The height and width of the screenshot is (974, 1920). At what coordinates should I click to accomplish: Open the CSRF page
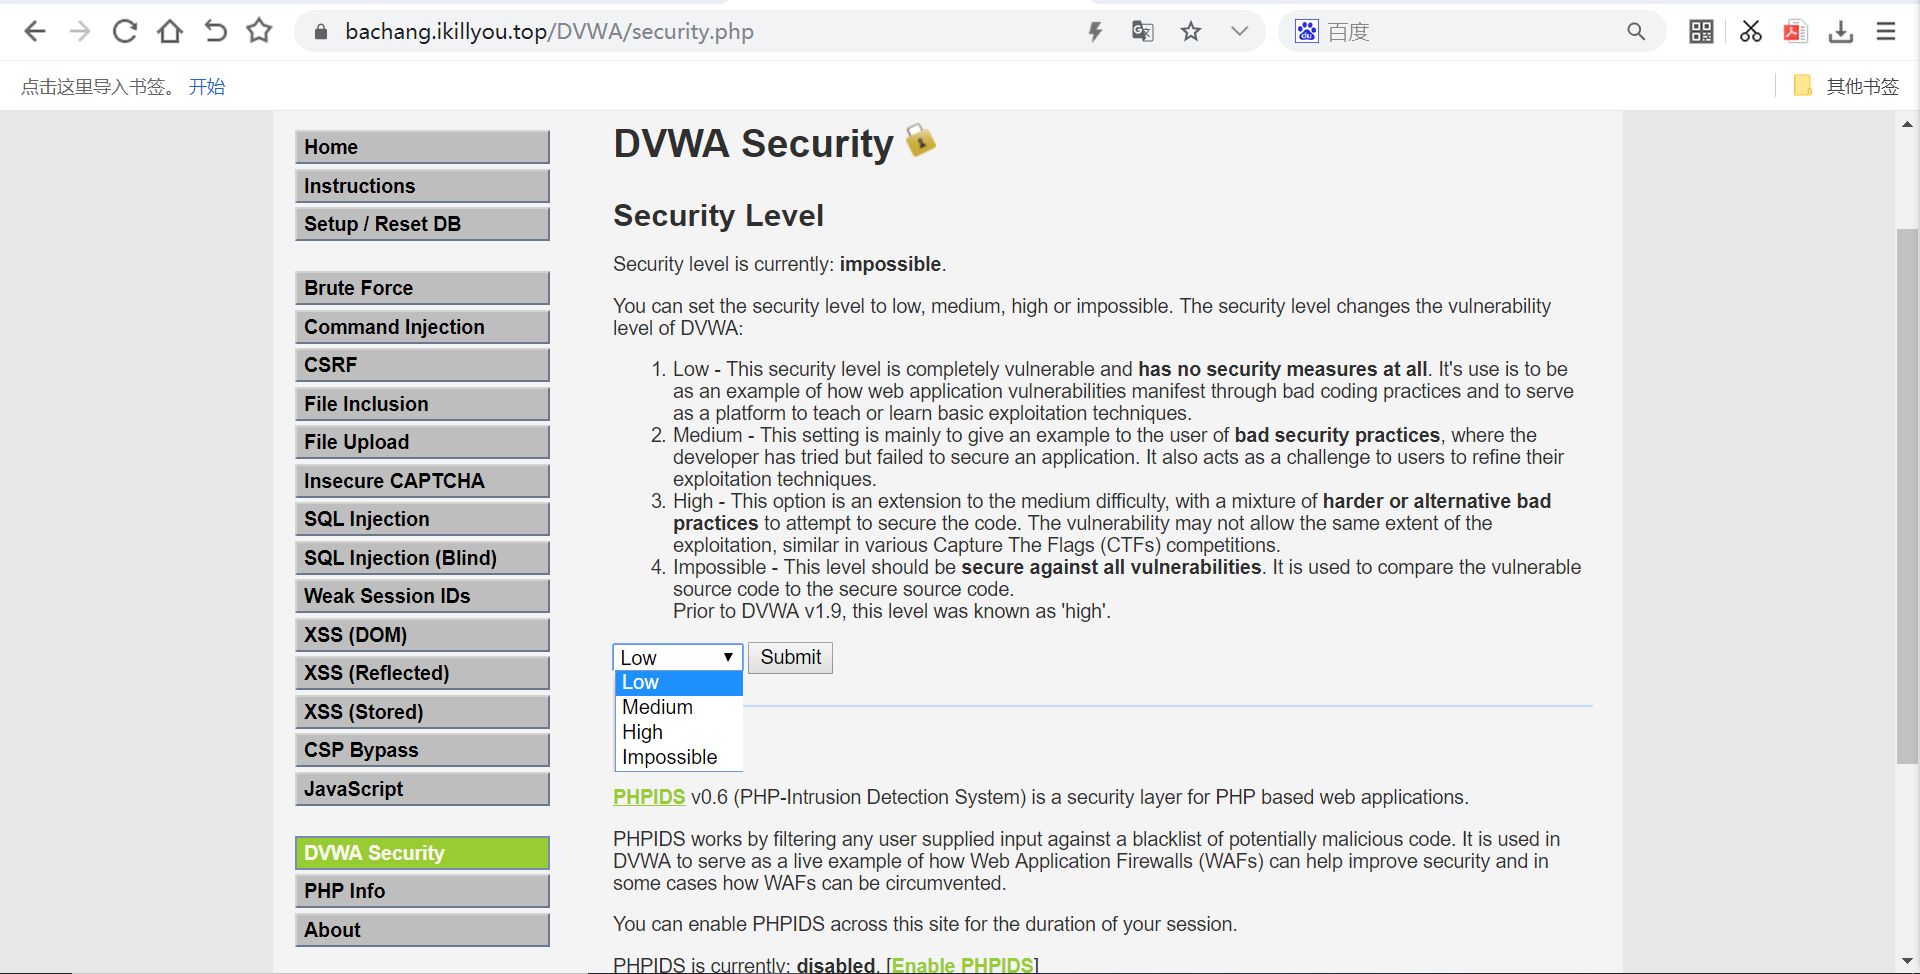422,365
